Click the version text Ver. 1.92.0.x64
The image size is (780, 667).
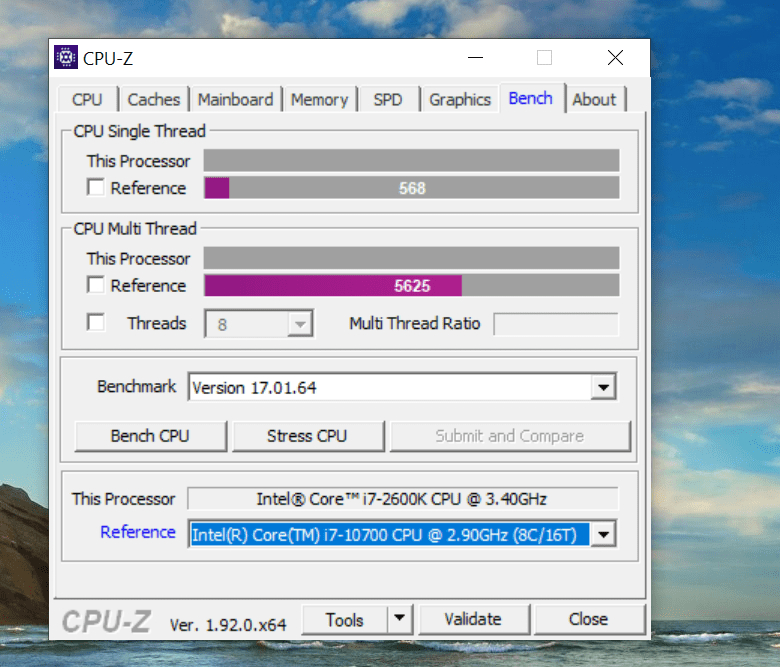click(x=228, y=625)
